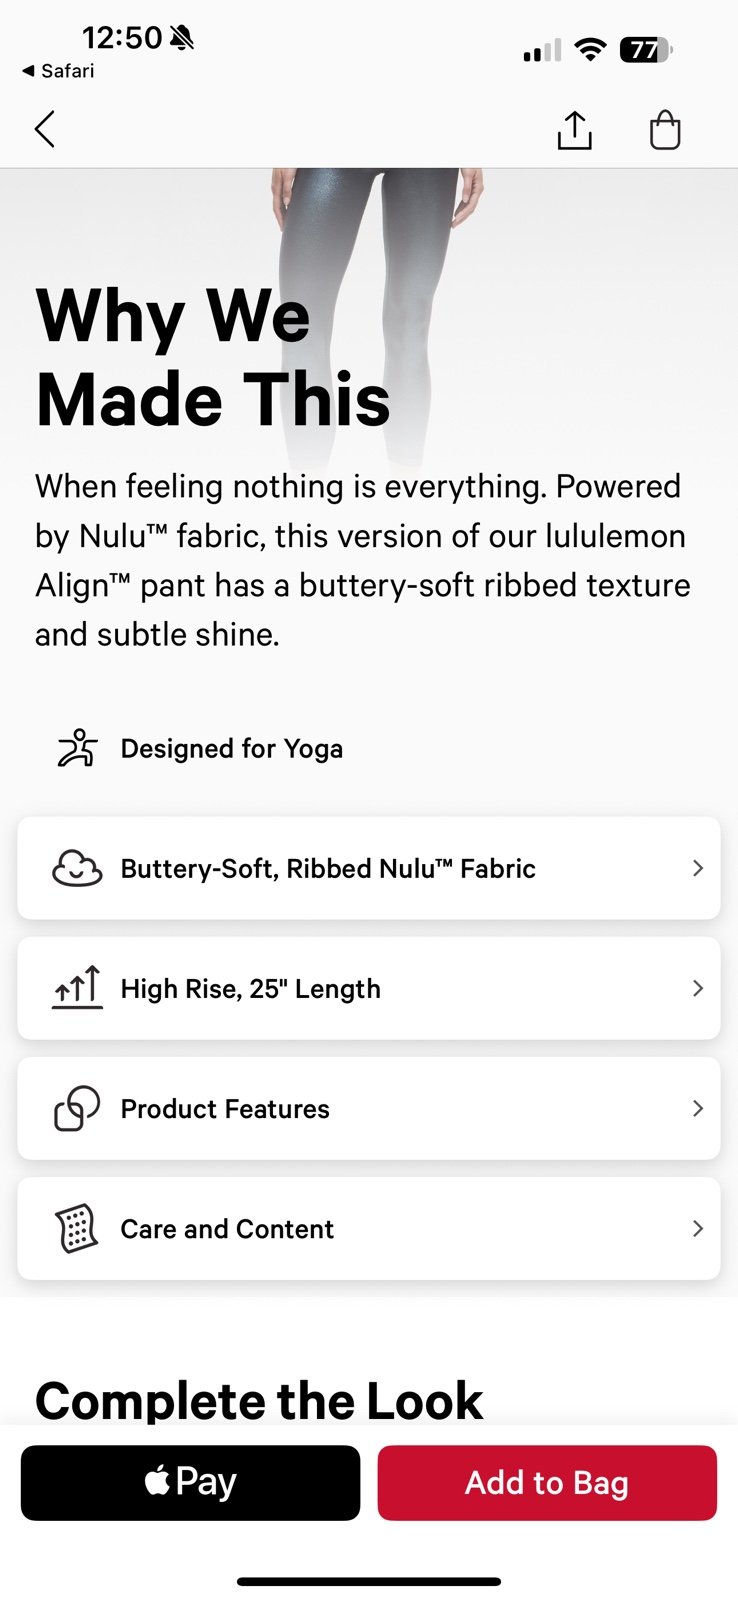Tap the Care and Content label icon
738x1600 pixels.
77,1228
